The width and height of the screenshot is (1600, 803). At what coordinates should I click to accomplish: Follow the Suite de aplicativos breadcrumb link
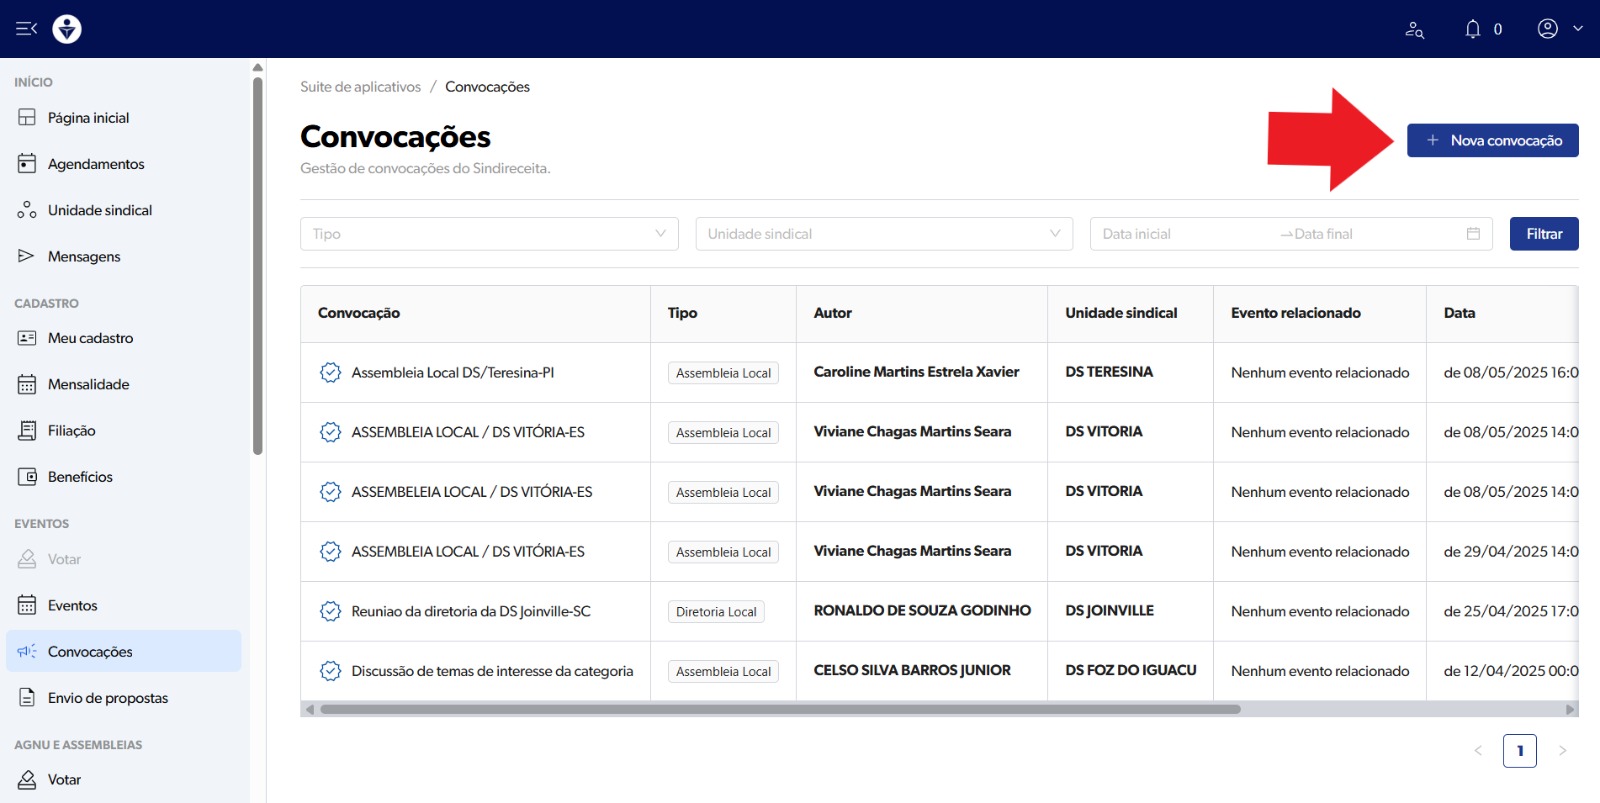(x=360, y=87)
